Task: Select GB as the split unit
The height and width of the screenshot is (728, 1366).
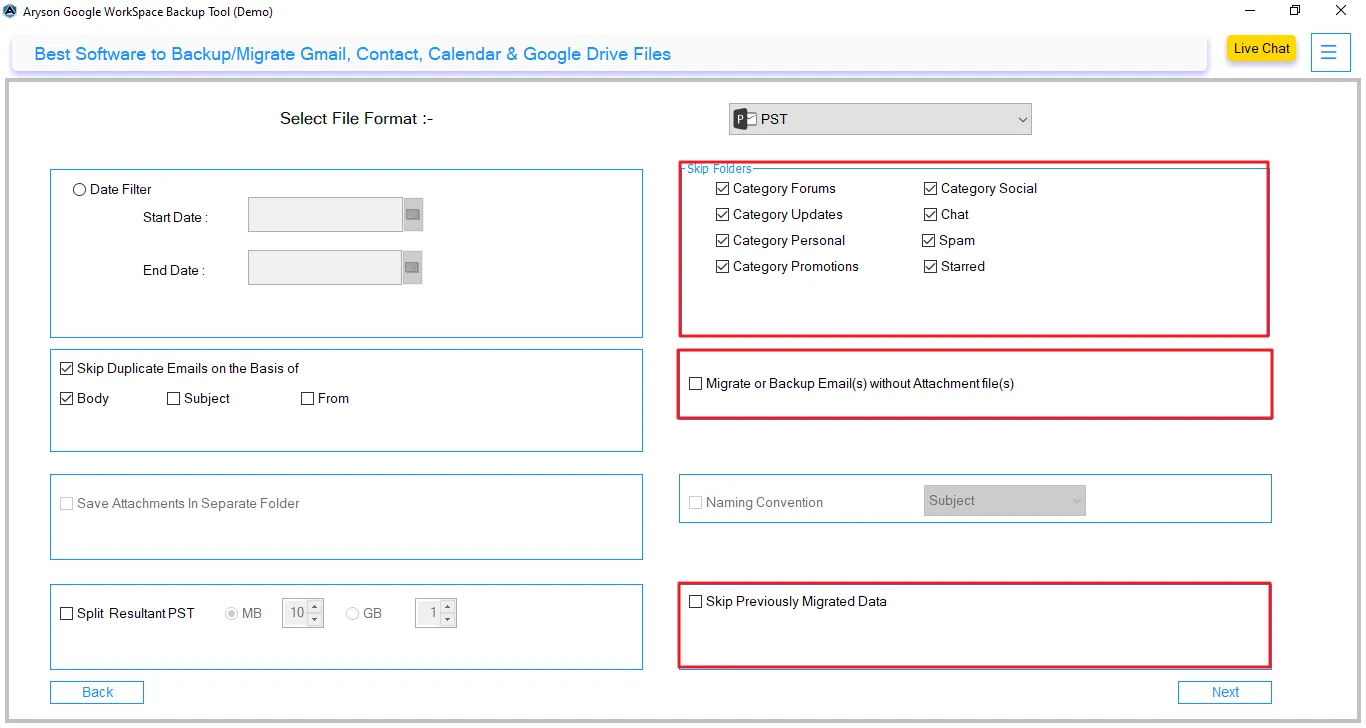Action: coord(352,613)
